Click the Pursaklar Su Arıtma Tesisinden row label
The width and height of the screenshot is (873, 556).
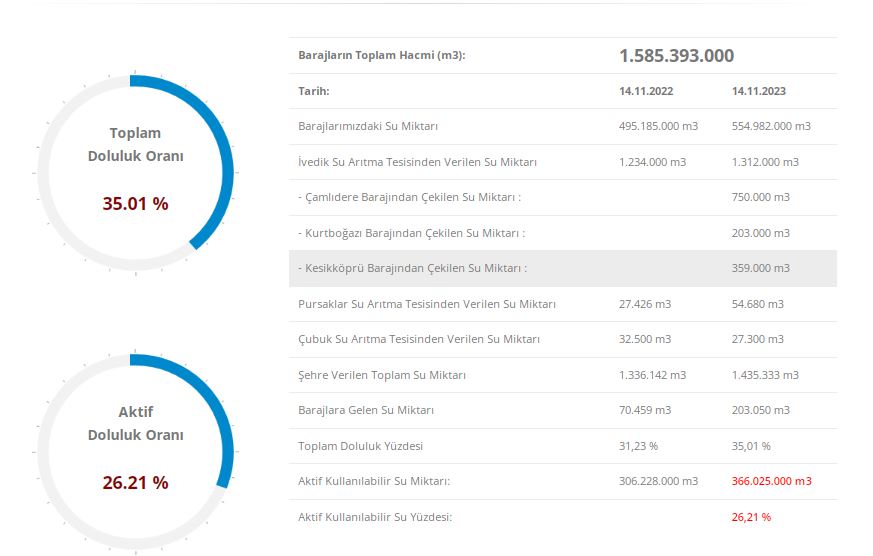pyautogui.click(x=427, y=304)
